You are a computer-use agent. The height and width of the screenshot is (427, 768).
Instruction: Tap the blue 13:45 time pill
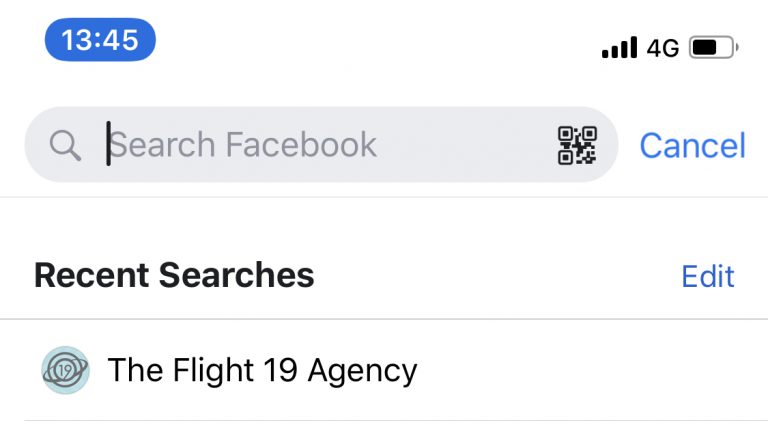pyautogui.click(x=100, y=40)
